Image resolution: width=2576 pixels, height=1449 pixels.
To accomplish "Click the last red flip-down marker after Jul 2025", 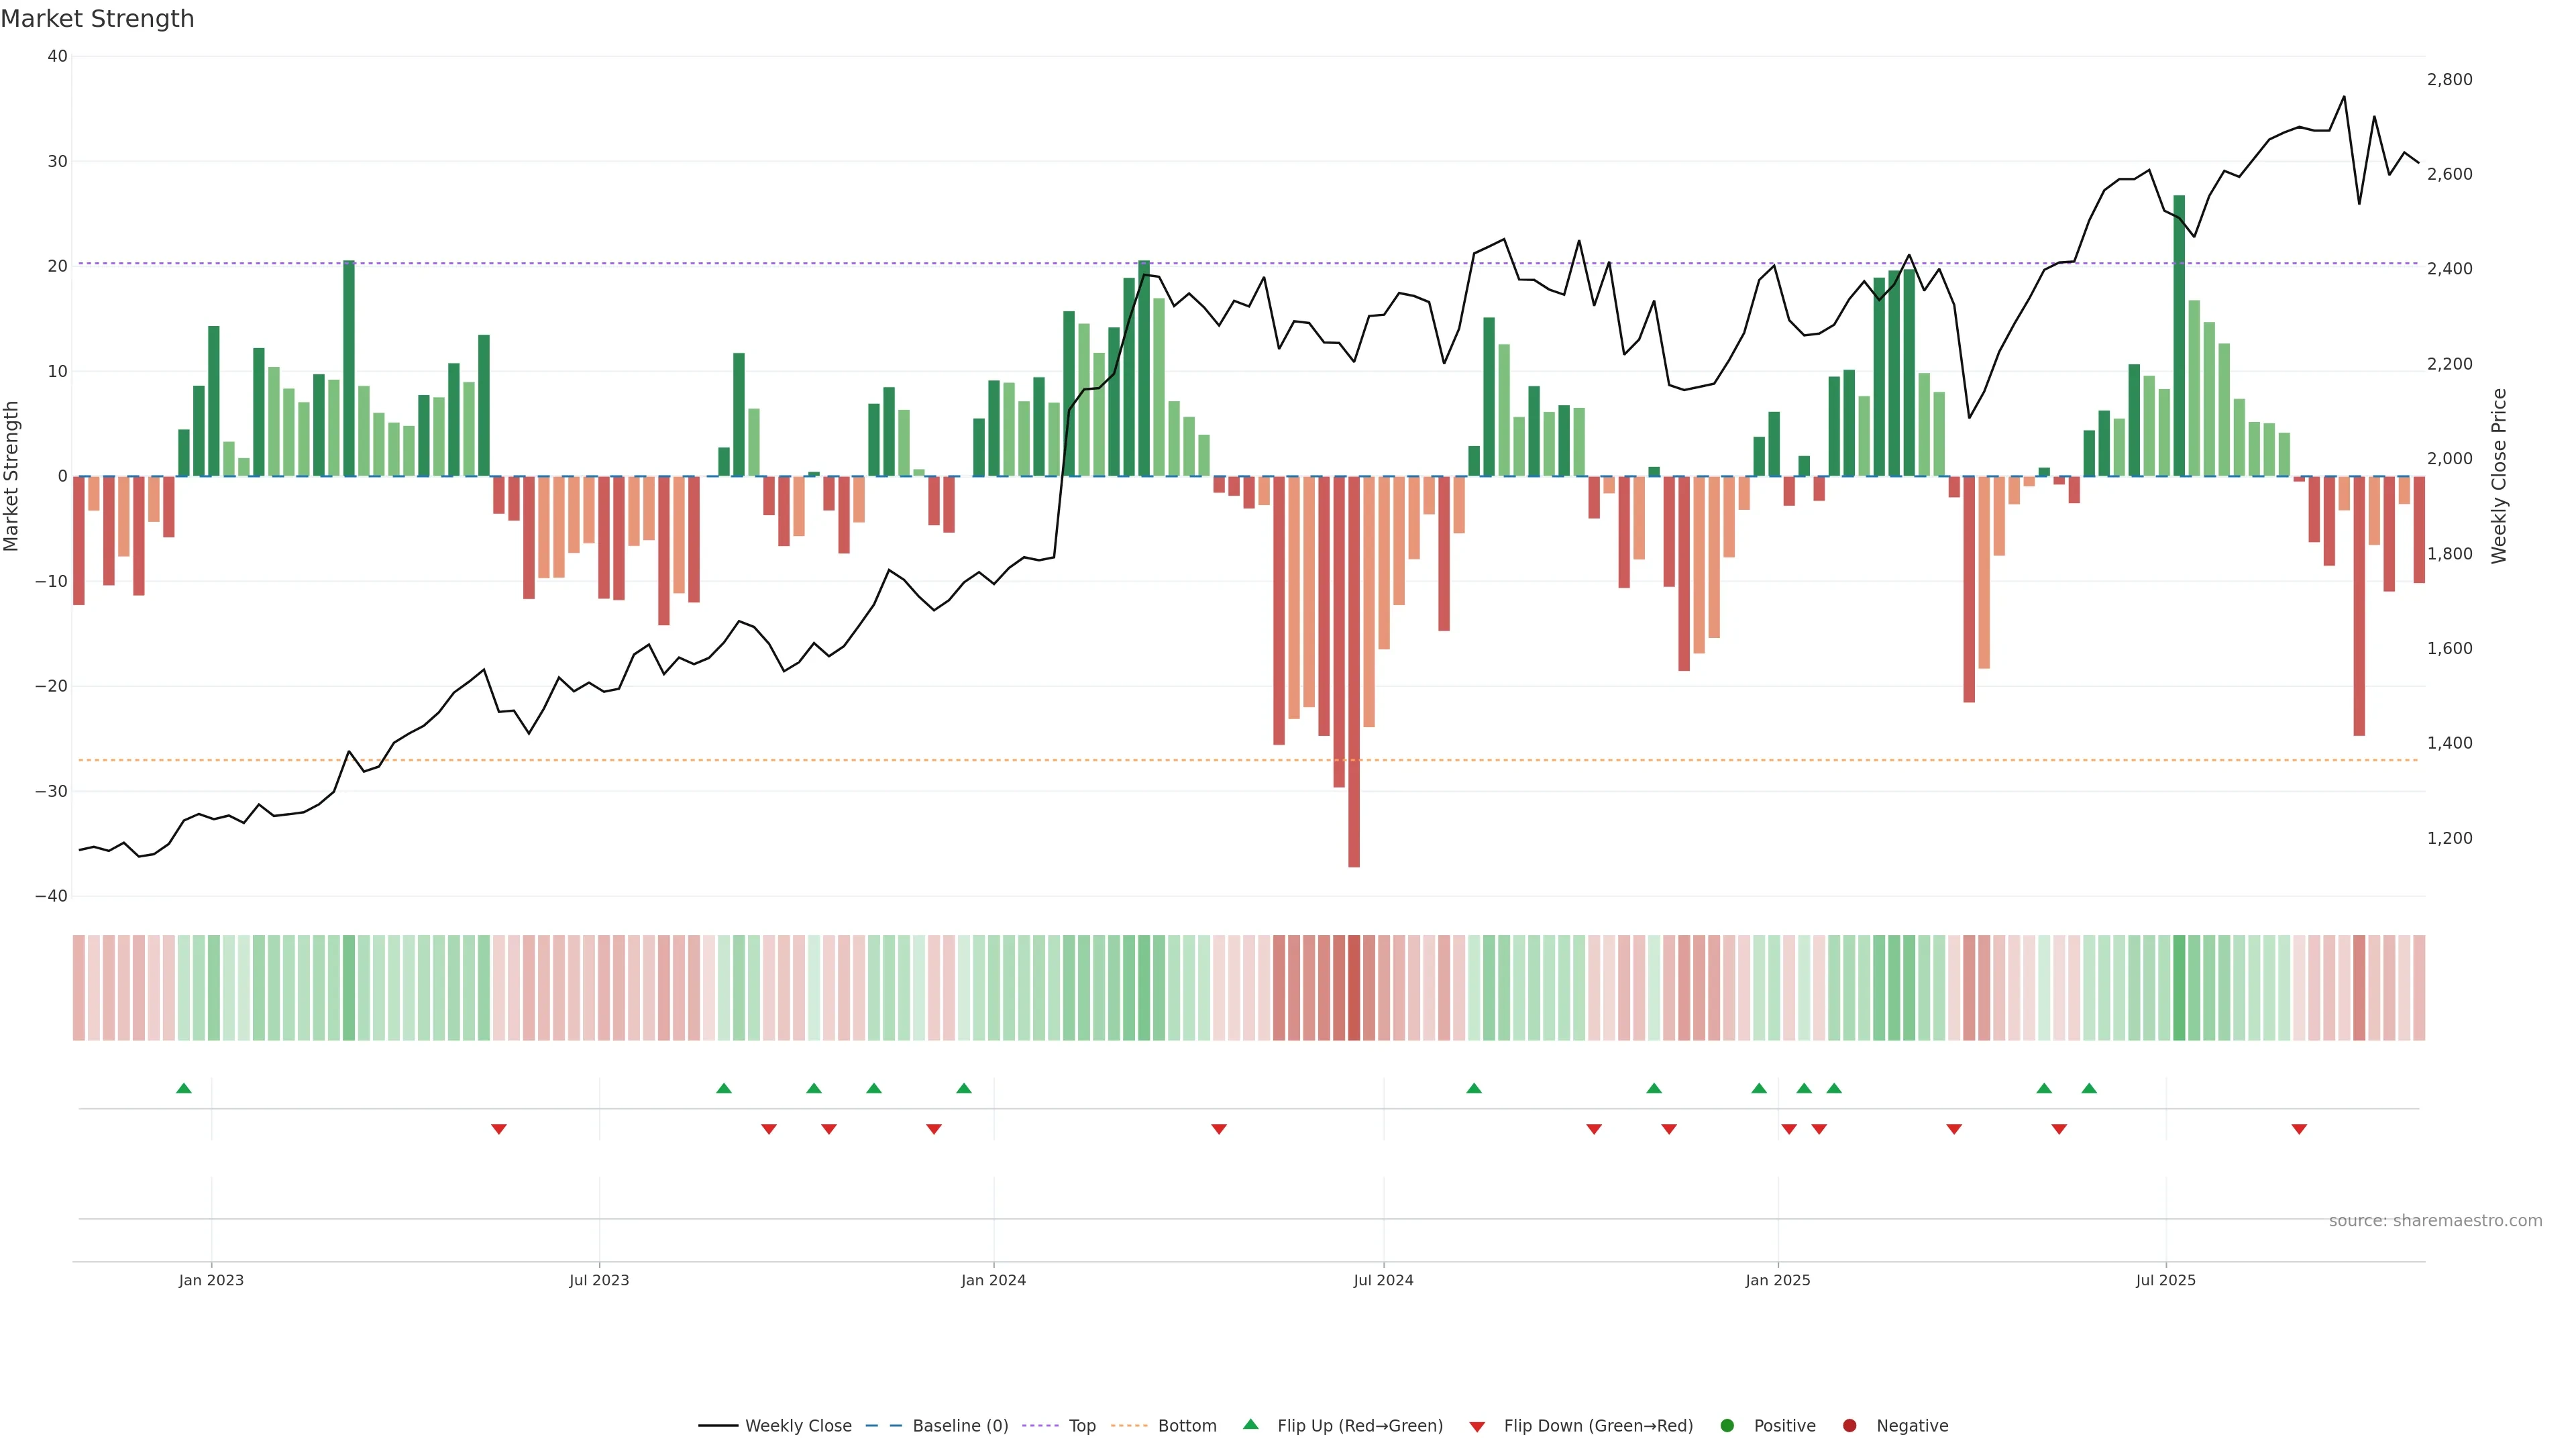I will (2299, 1129).
